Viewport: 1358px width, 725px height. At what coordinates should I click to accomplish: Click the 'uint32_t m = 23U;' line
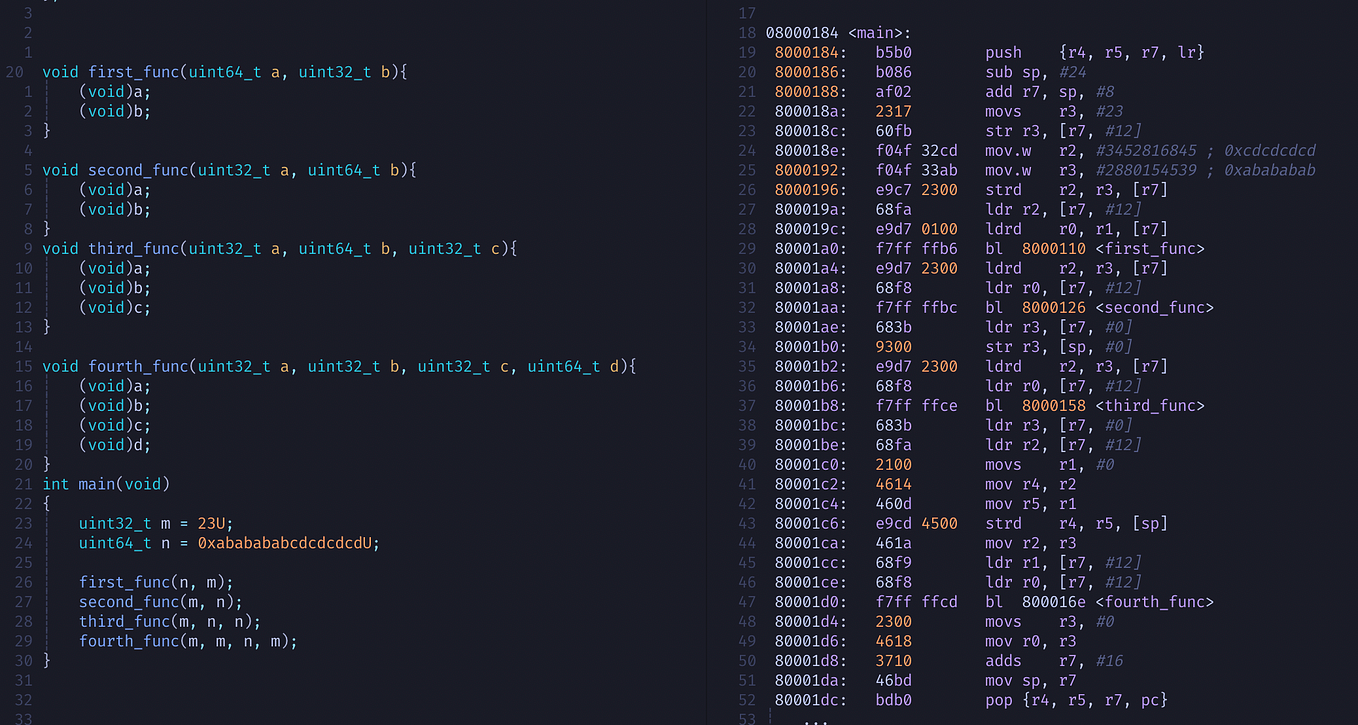(156, 523)
